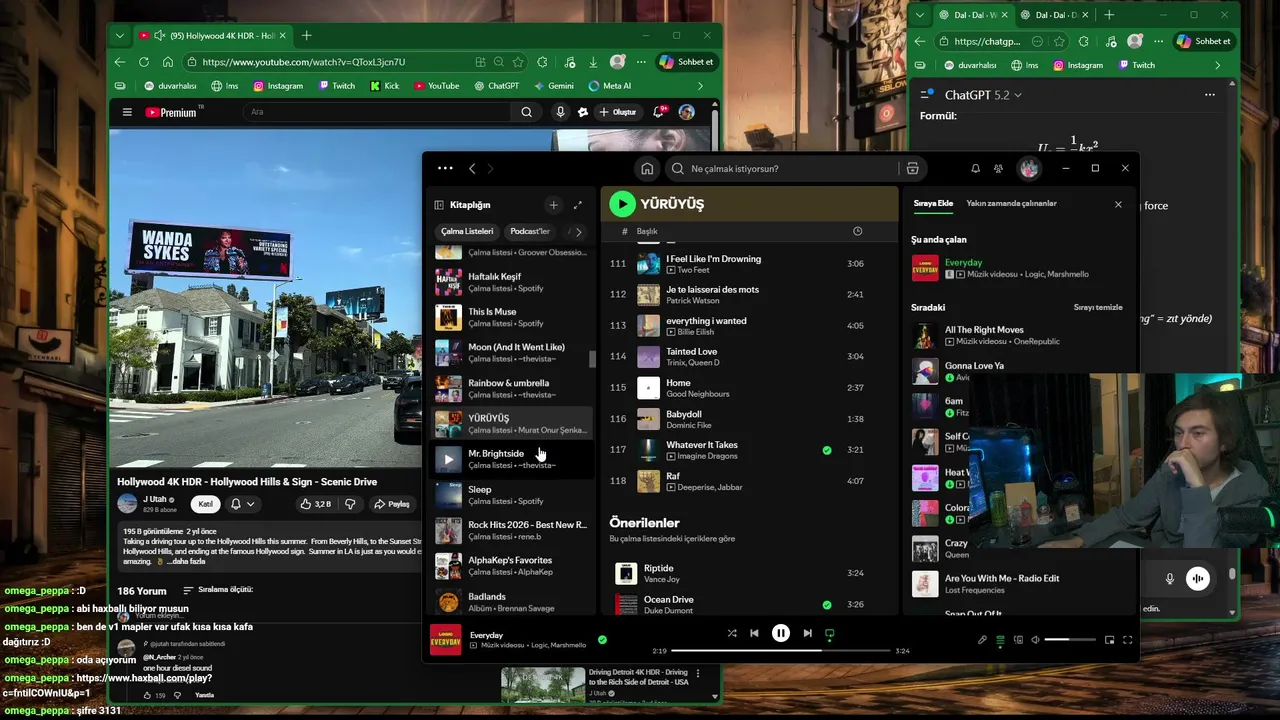Go back in Spotify navigation
Image resolution: width=1280 pixels, height=720 pixels.
pos(472,169)
